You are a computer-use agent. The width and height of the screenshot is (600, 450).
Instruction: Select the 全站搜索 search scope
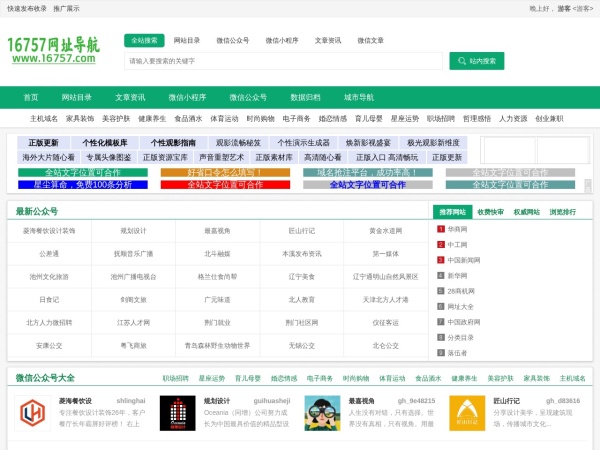[145, 40]
